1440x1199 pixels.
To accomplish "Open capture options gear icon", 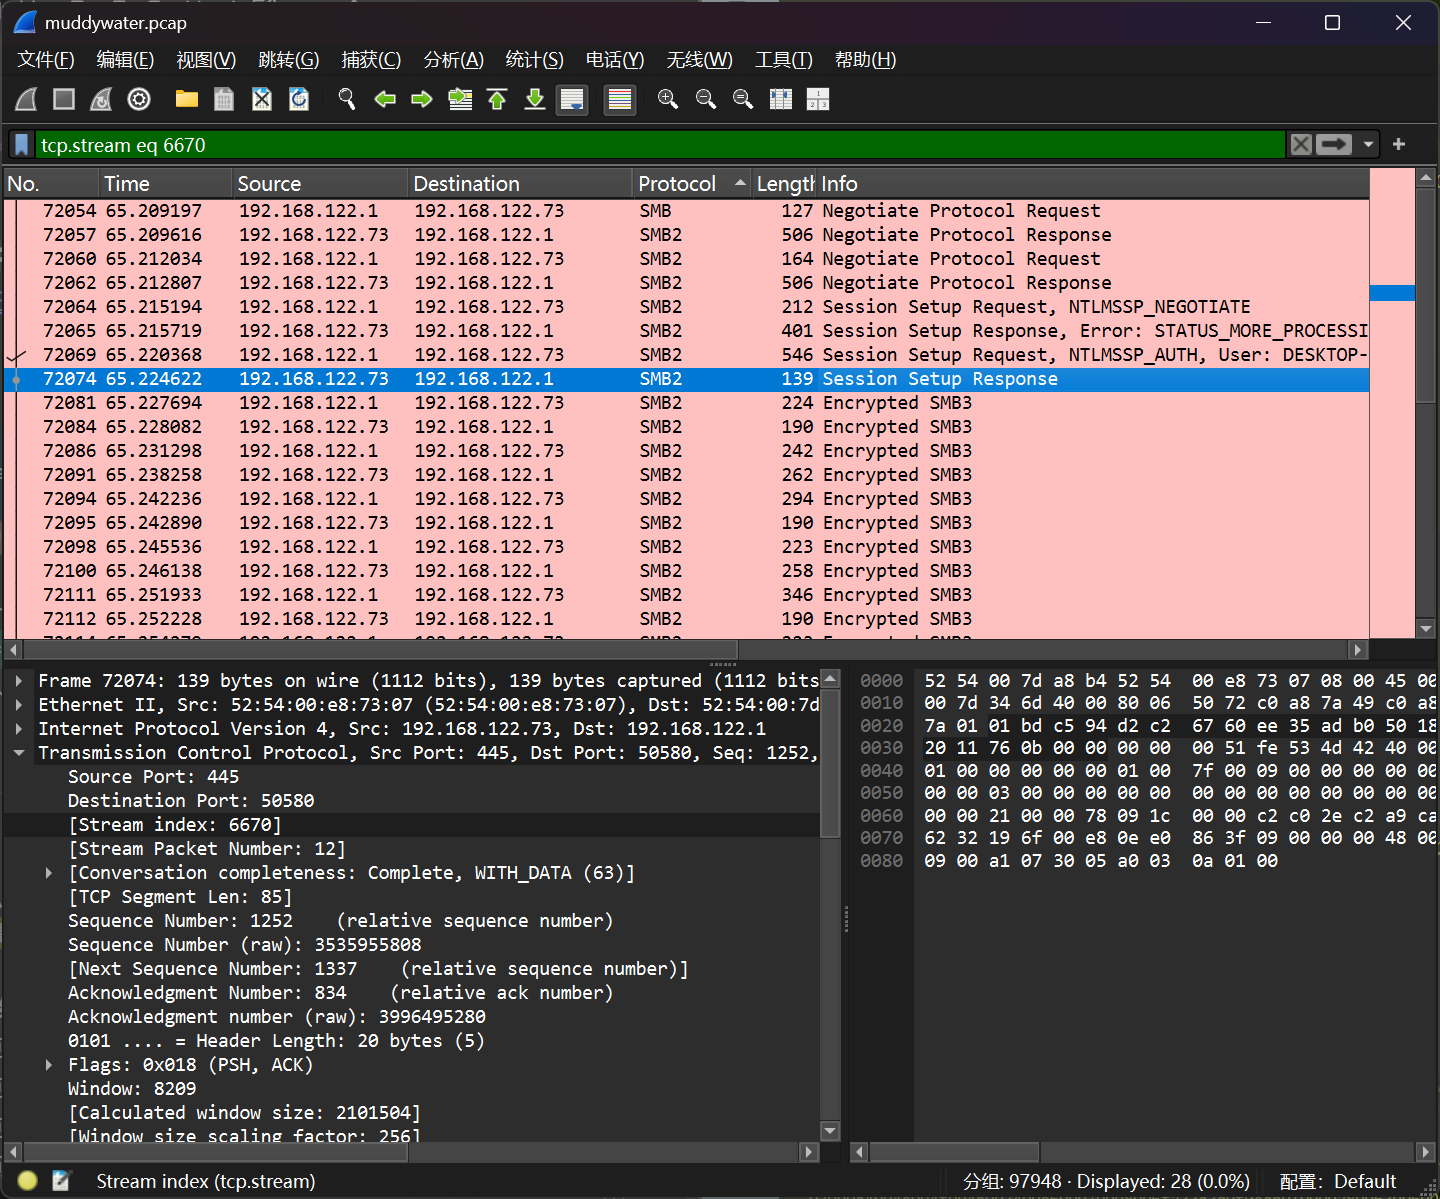I will pyautogui.click(x=139, y=99).
